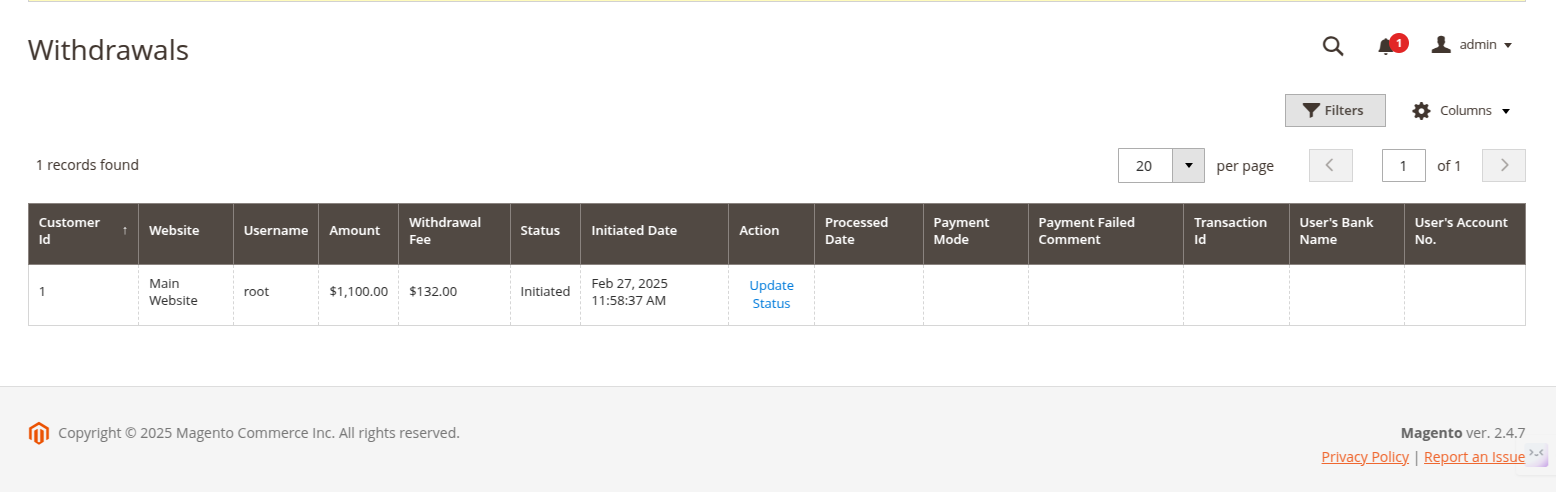Expand the Columns dropdown arrow
The image size is (1556, 492).
1506,111
